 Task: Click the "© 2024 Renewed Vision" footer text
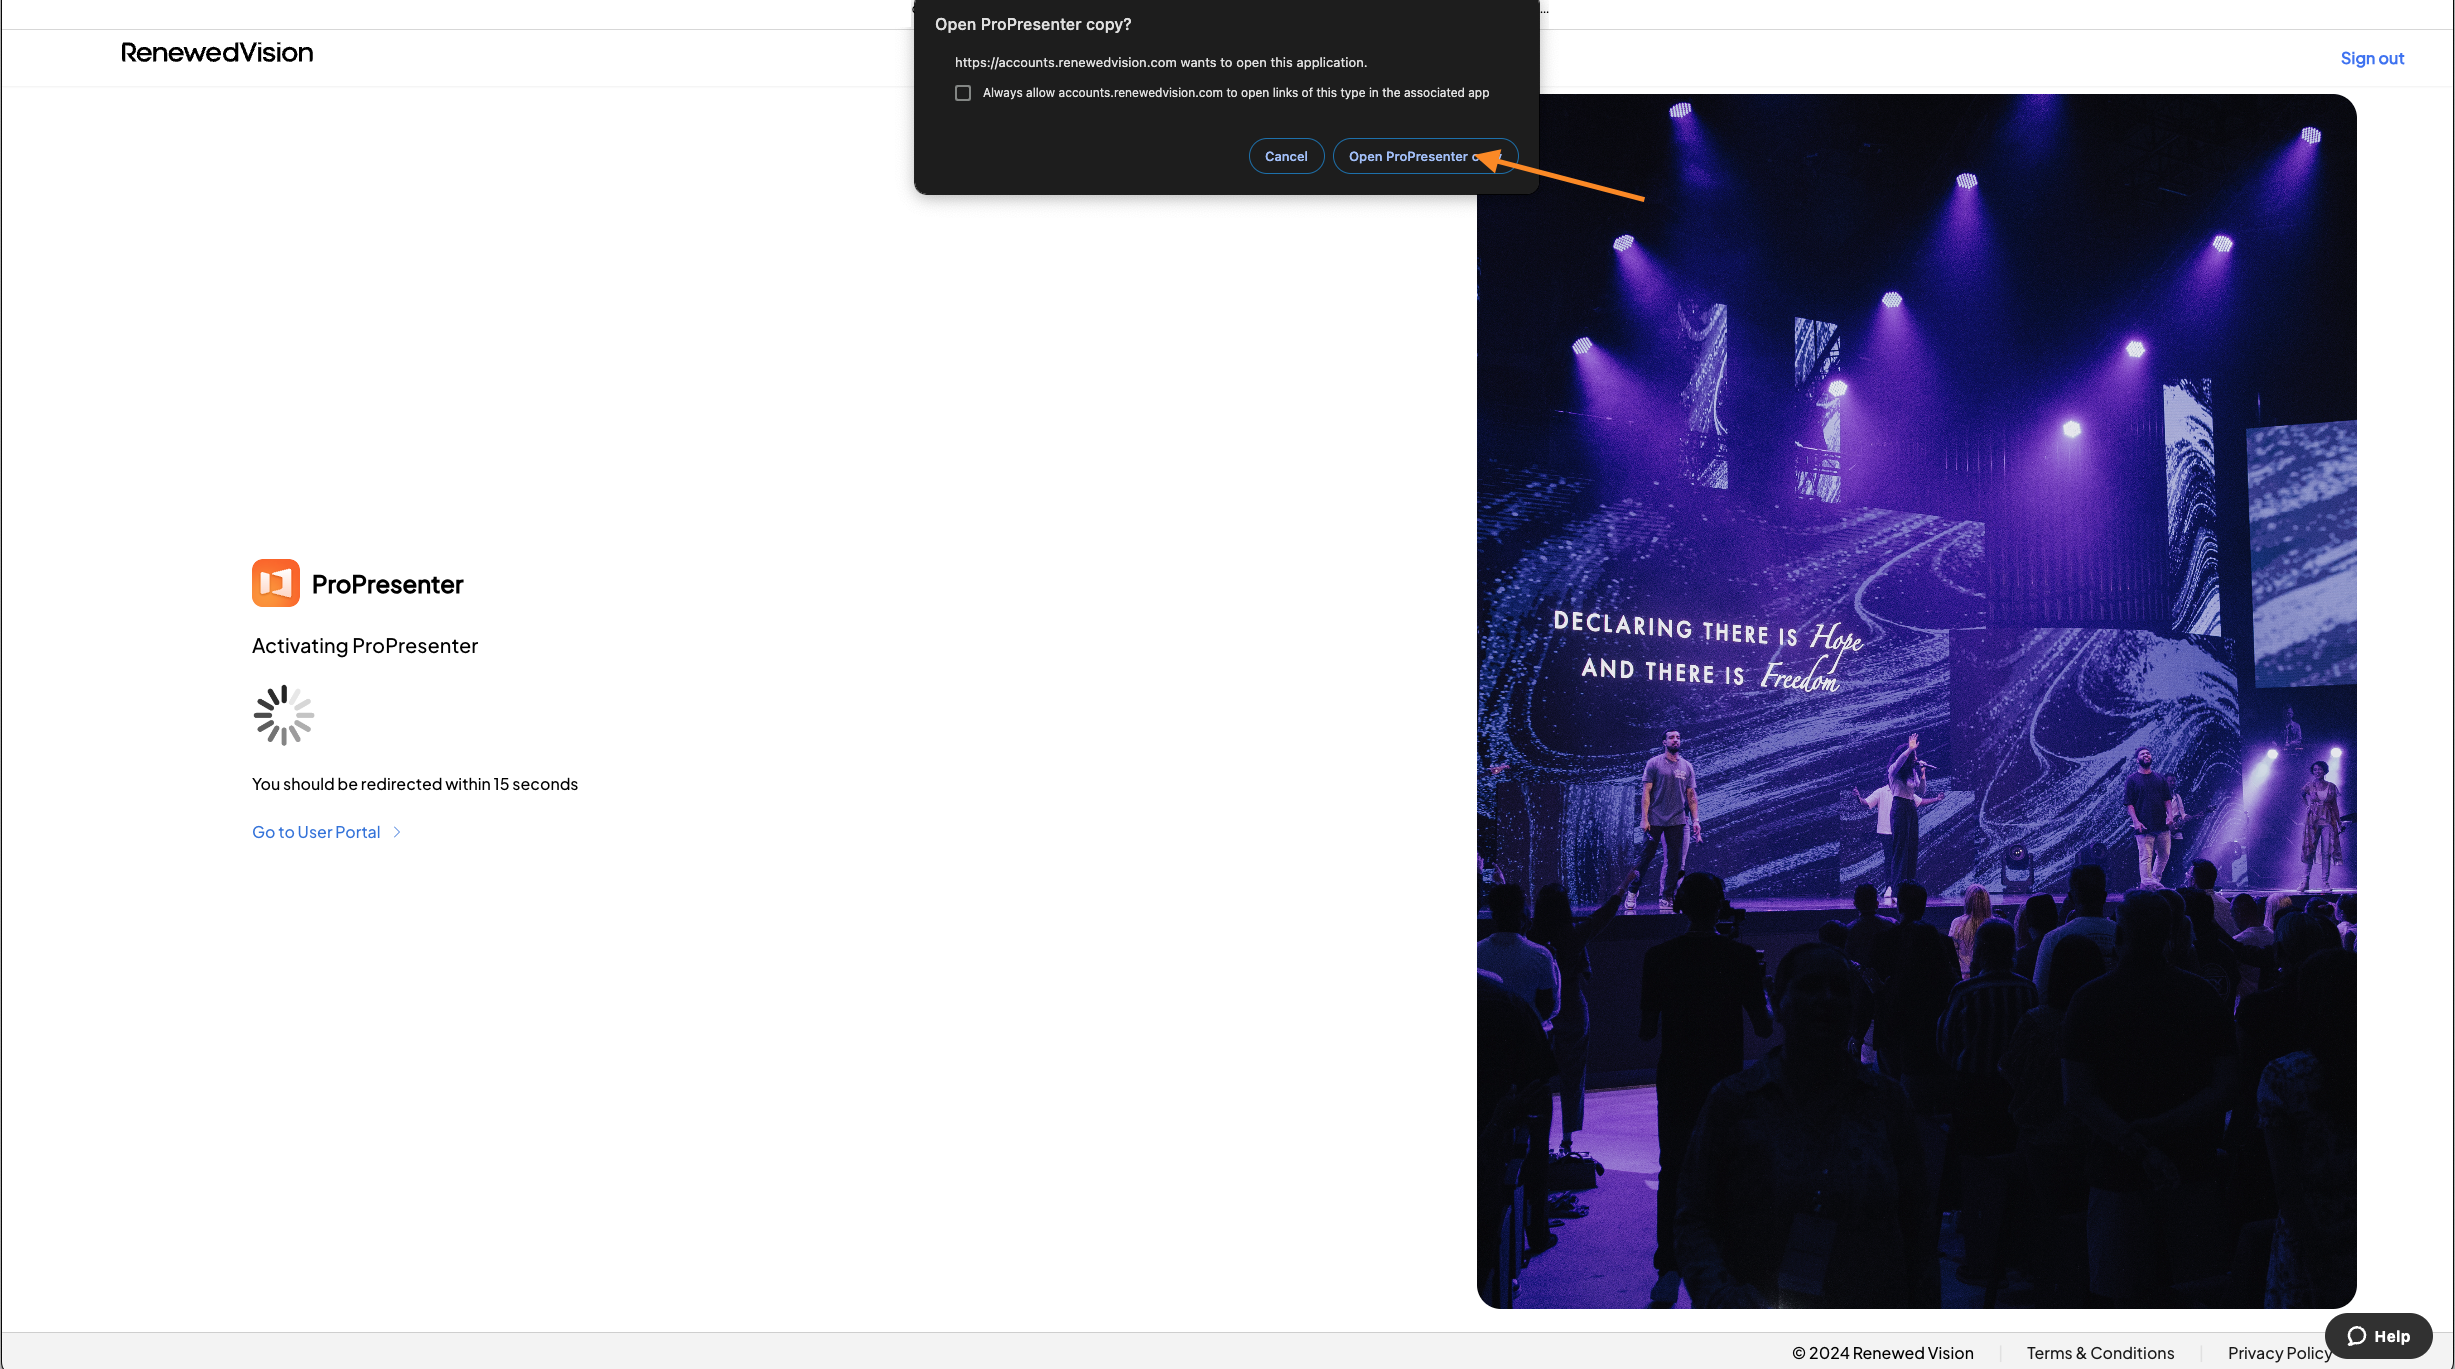point(1882,1353)
